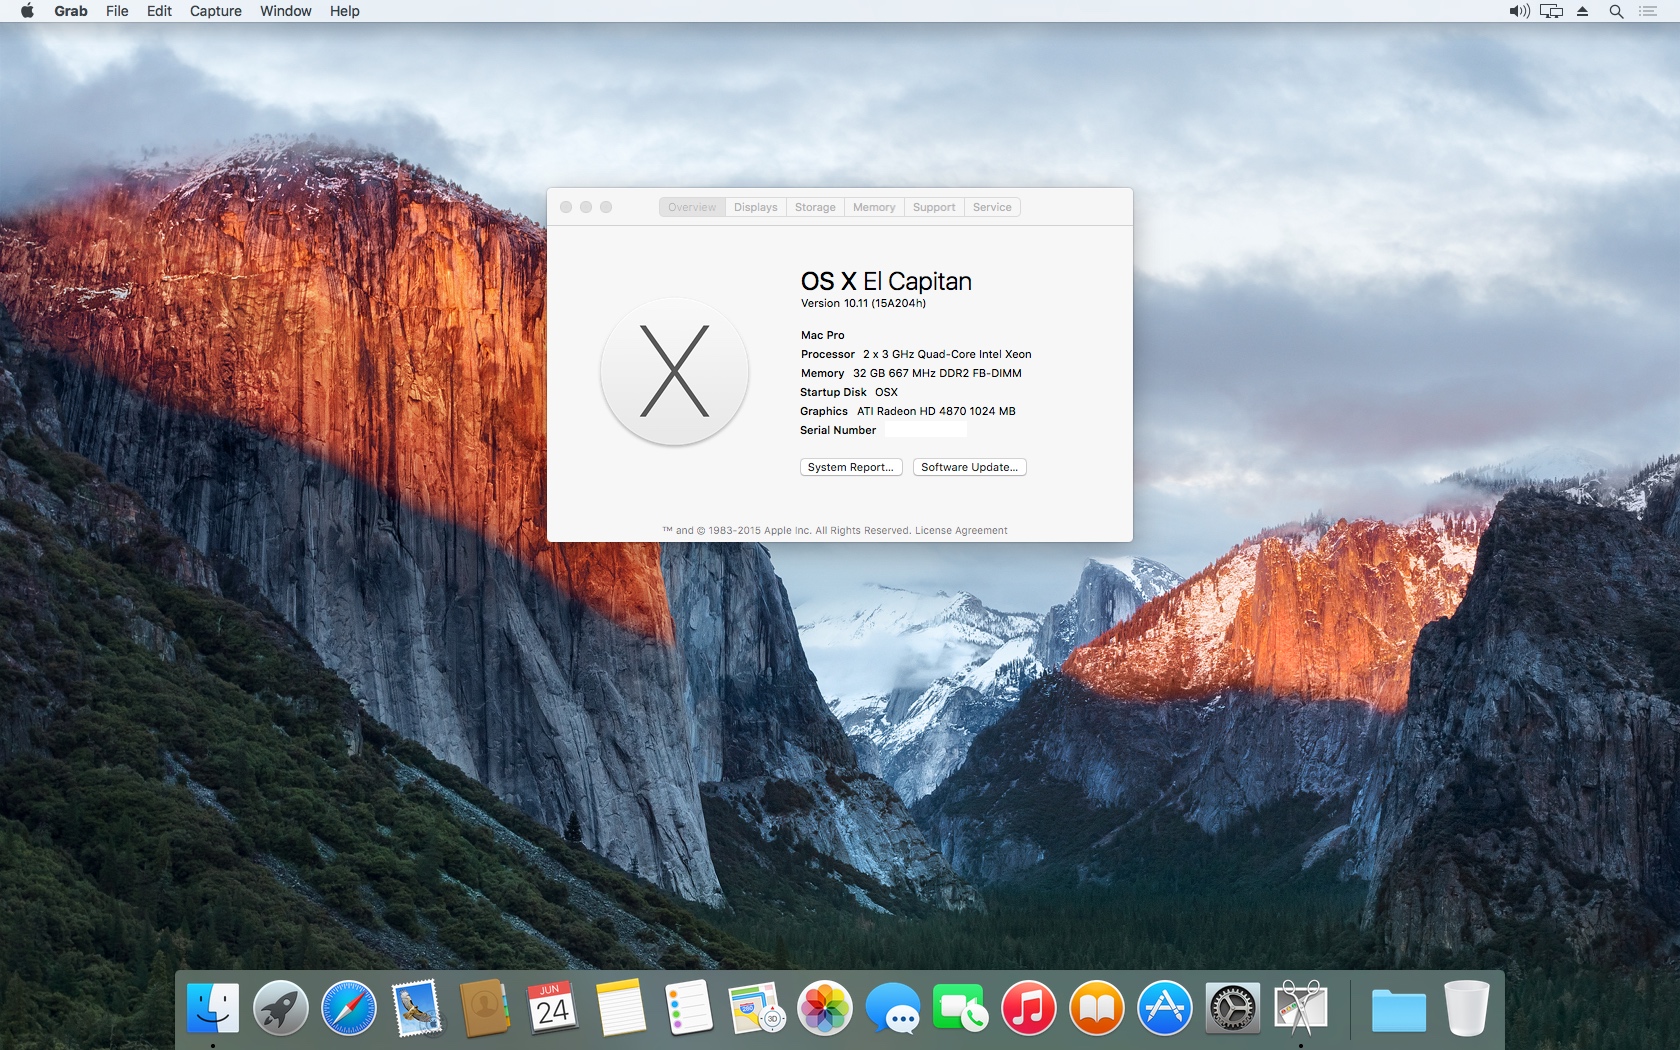The image size is (1680, 1050).
Task: Open Messages app in Dock
Action: pyautogui.click(x=893, y=1007)
